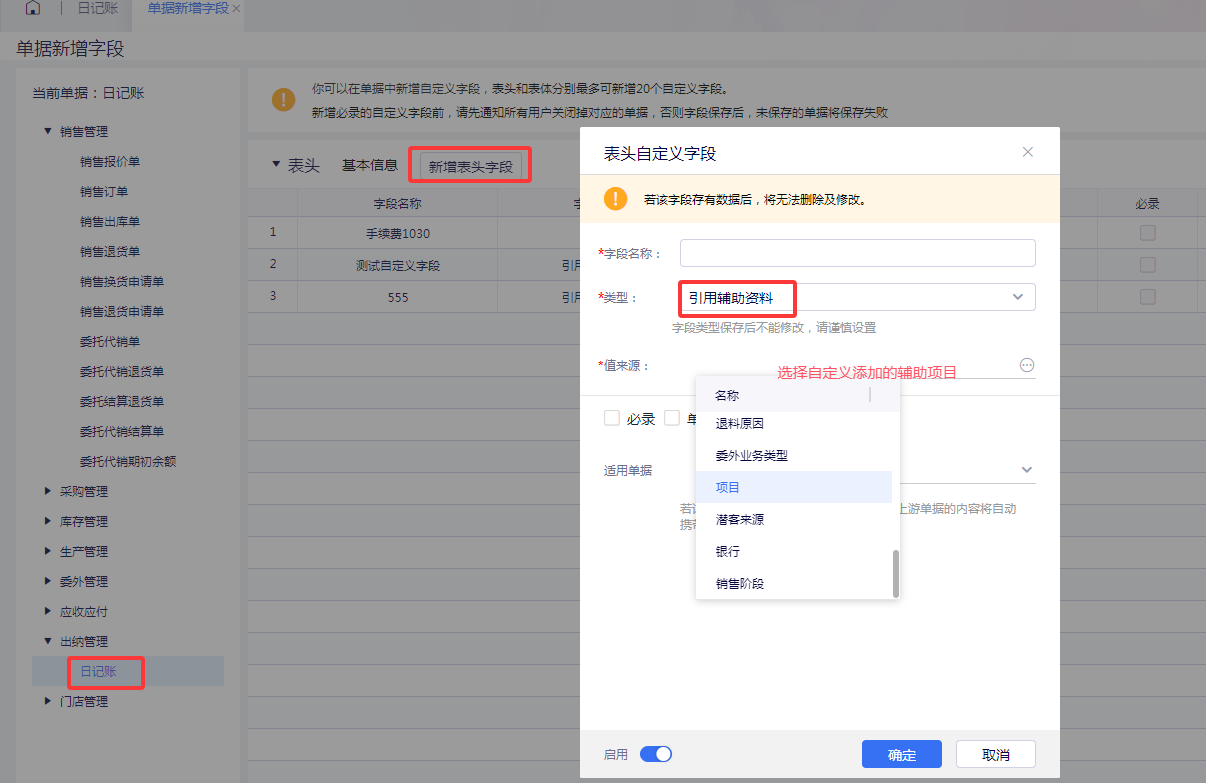Switch to the 日记账 tab at the top
The height and width of the screenshot is (783, 1206).
coord(98,9)
